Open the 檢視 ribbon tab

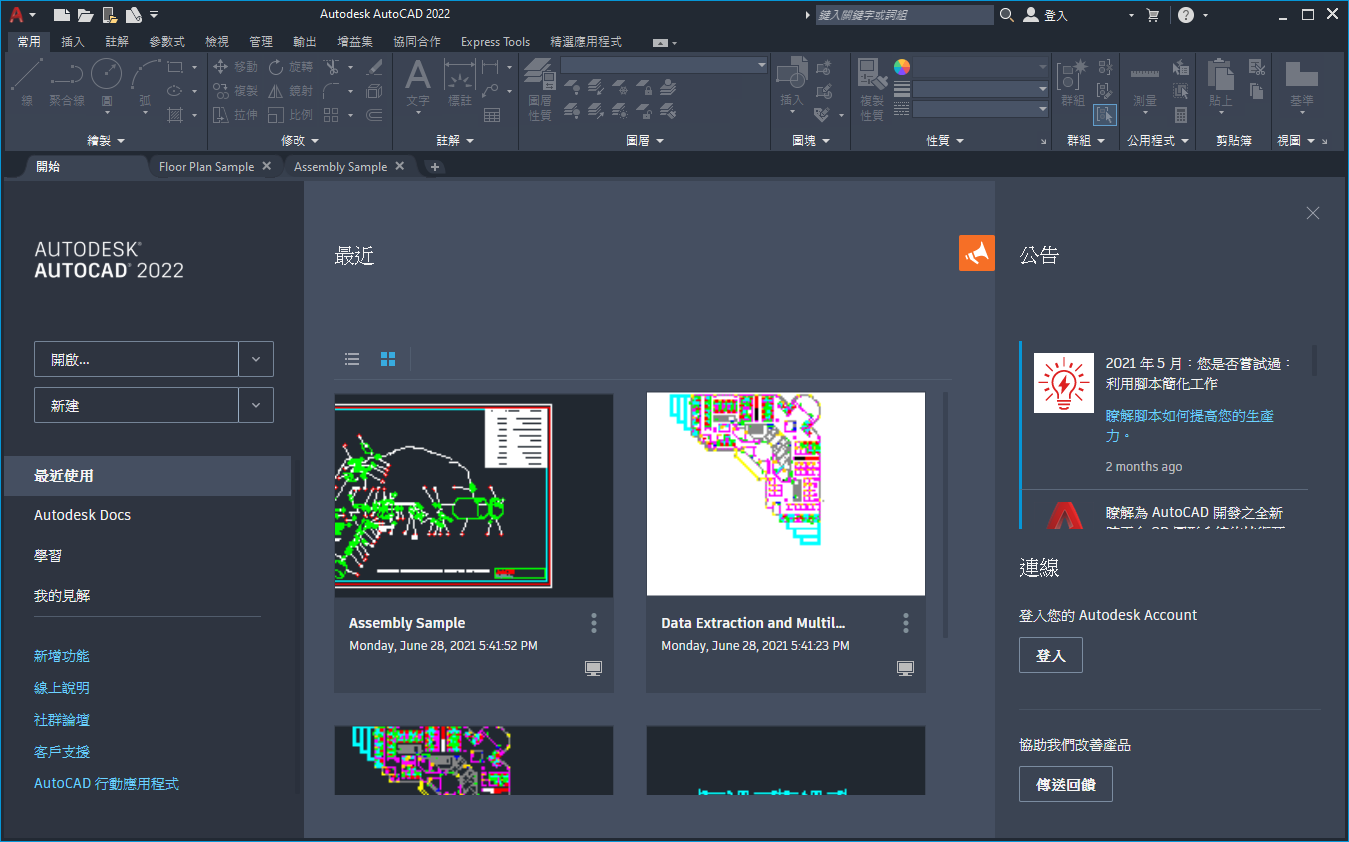tap(217, 42)
